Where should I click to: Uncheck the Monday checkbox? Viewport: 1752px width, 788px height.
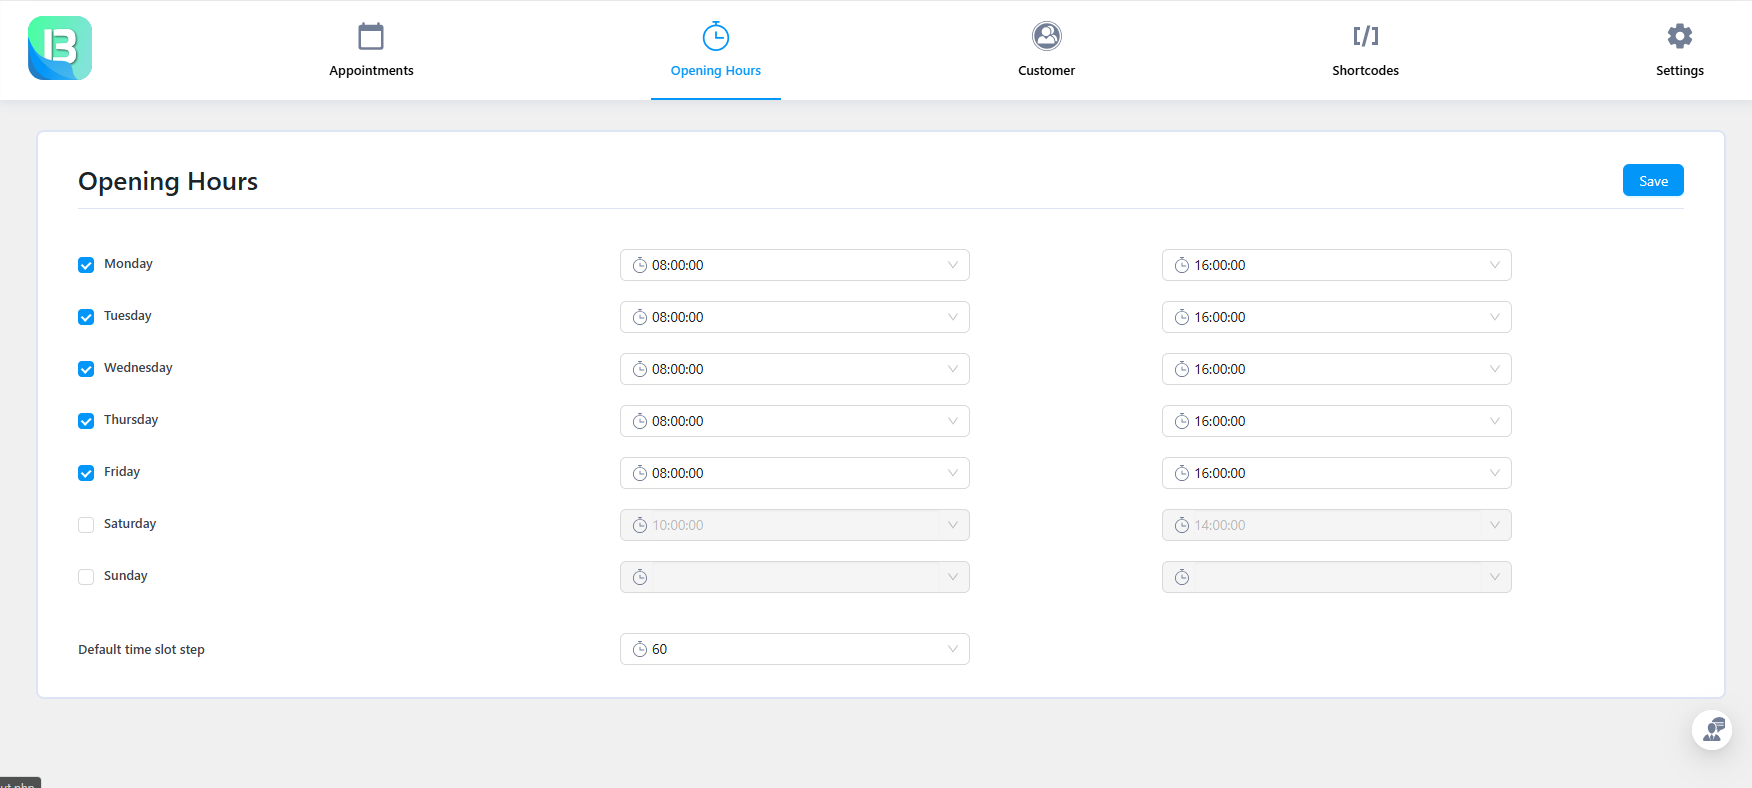tap(86, 265)
